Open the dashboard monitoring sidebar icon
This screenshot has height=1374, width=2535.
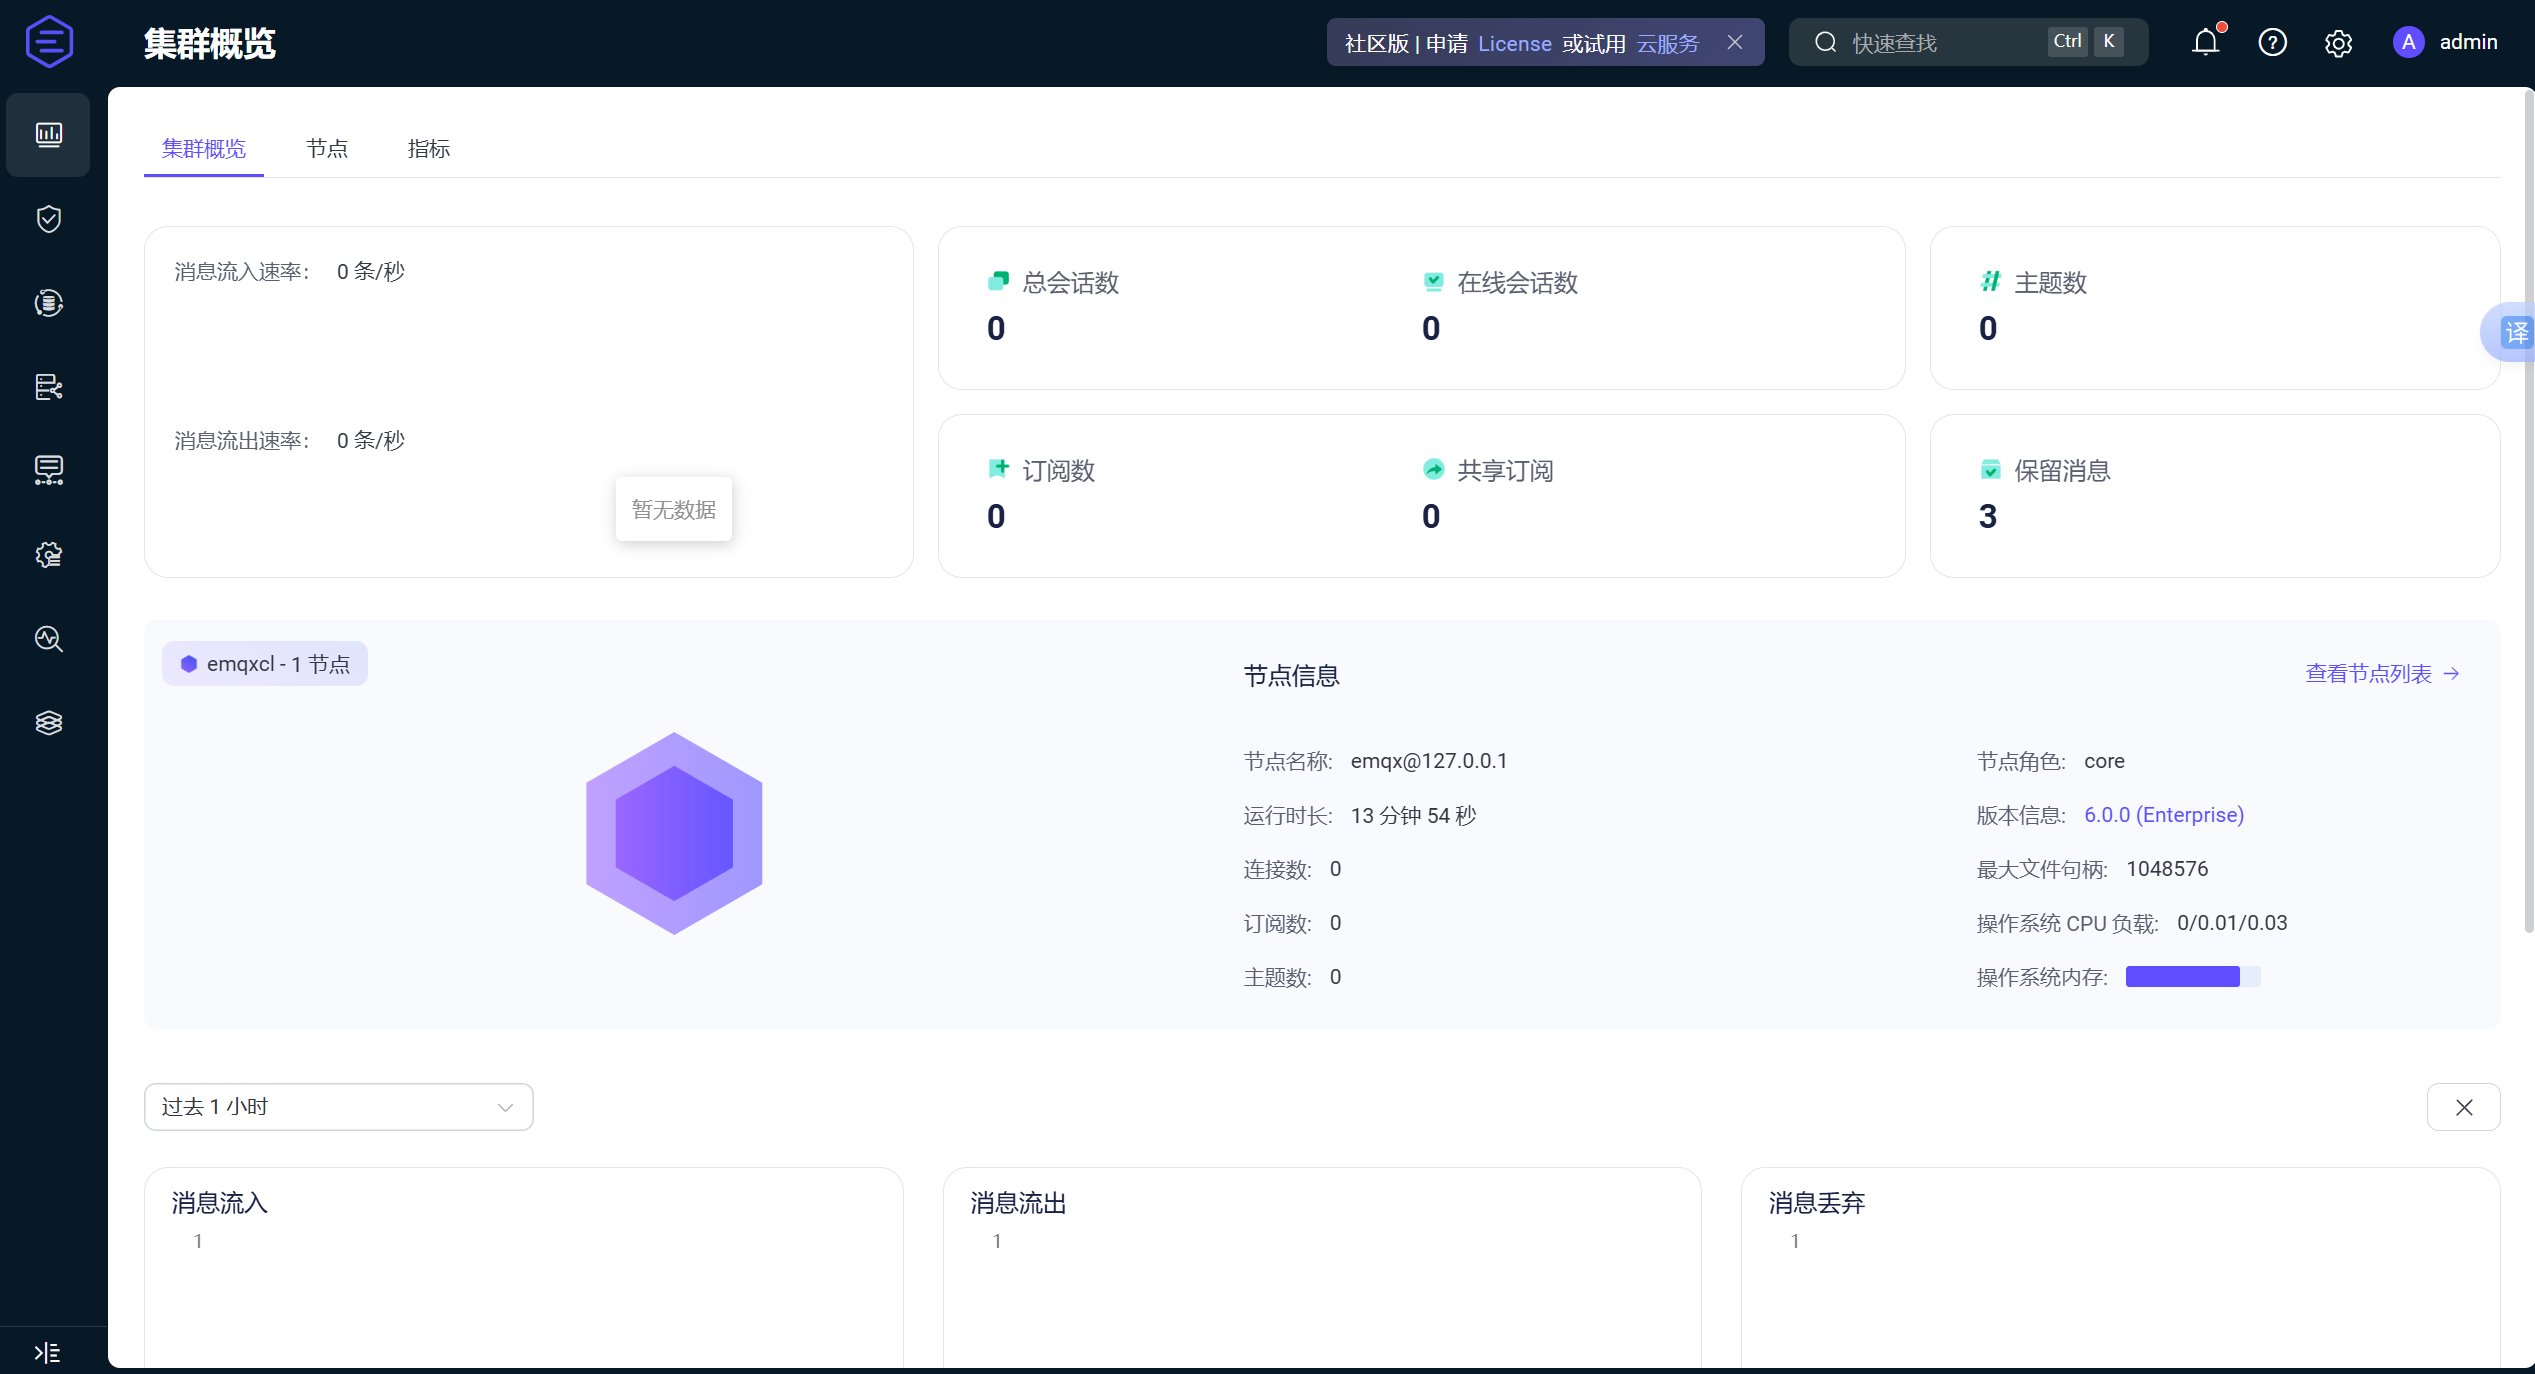click(x=48, y=135)
